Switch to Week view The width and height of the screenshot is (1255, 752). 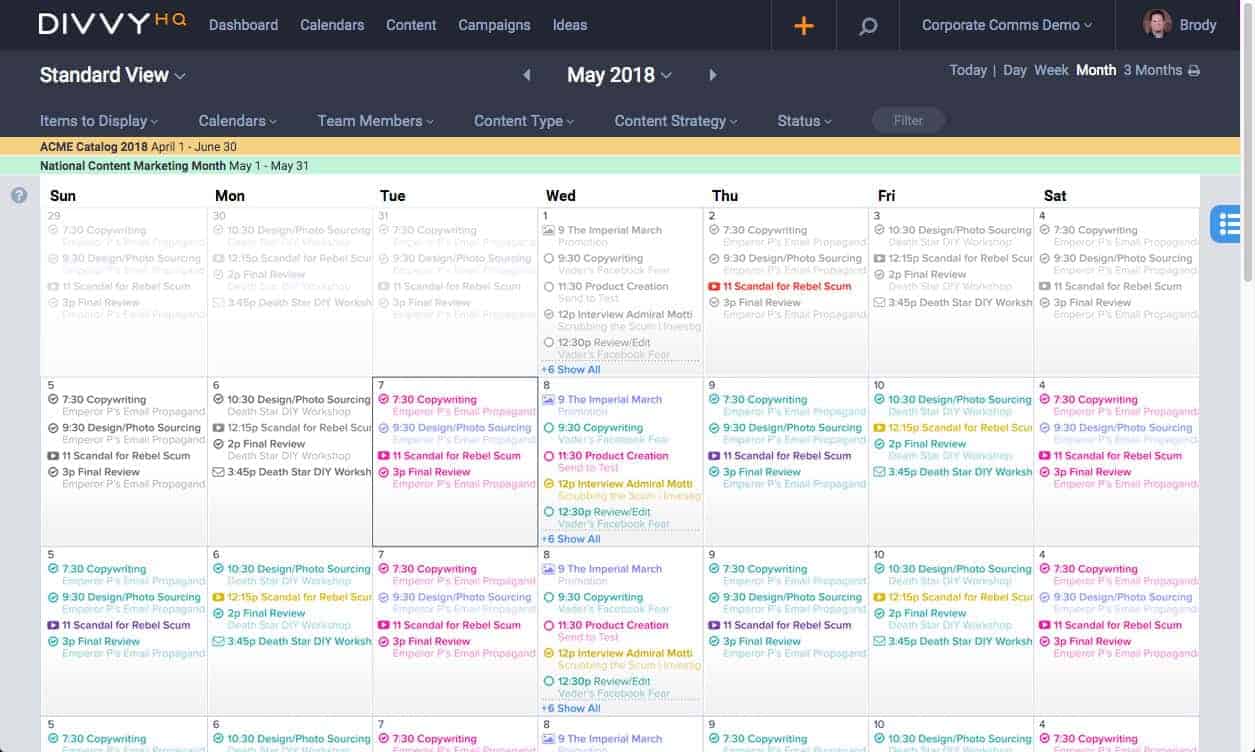coord(1051,70)
